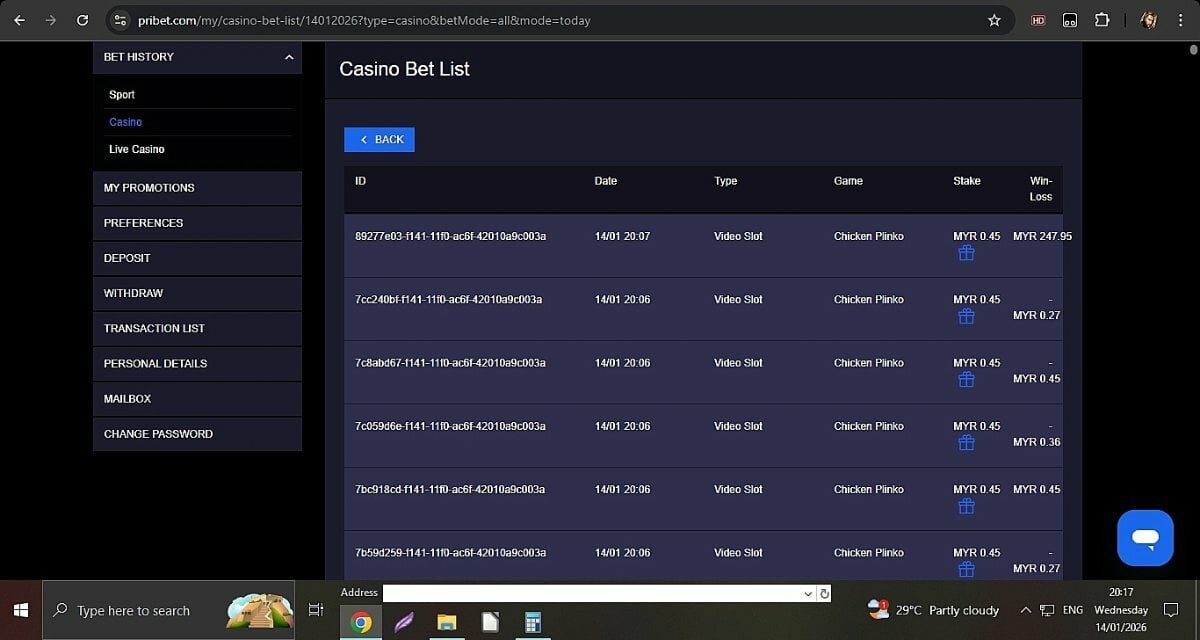Open the taskbar Address dropdown arrow

click(x=808, y=593)
